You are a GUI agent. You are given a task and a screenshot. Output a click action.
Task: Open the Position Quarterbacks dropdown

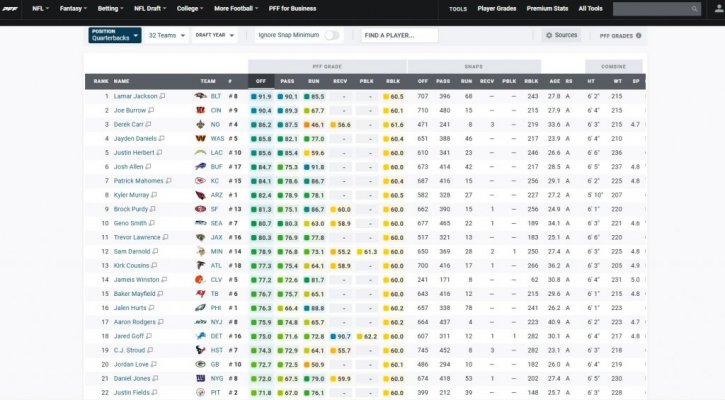[x=115, y=35]
